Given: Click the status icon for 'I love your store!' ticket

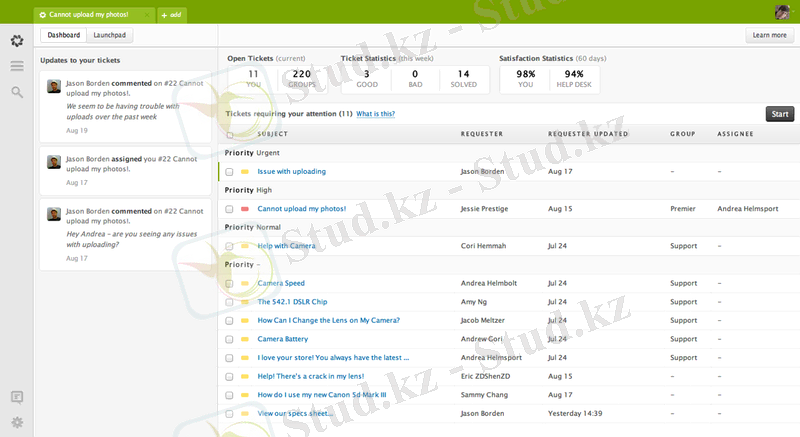Looking at the screenshot, I should pyautogui.click(x=245, y=358).
